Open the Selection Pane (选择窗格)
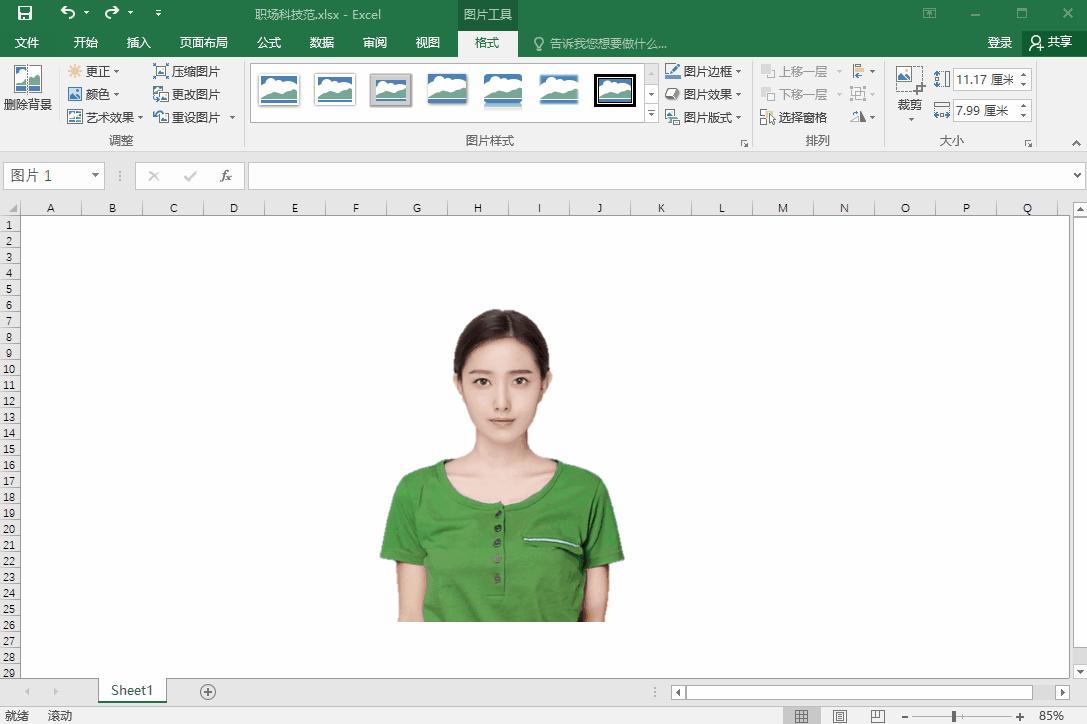 click(x=793, y=117)
